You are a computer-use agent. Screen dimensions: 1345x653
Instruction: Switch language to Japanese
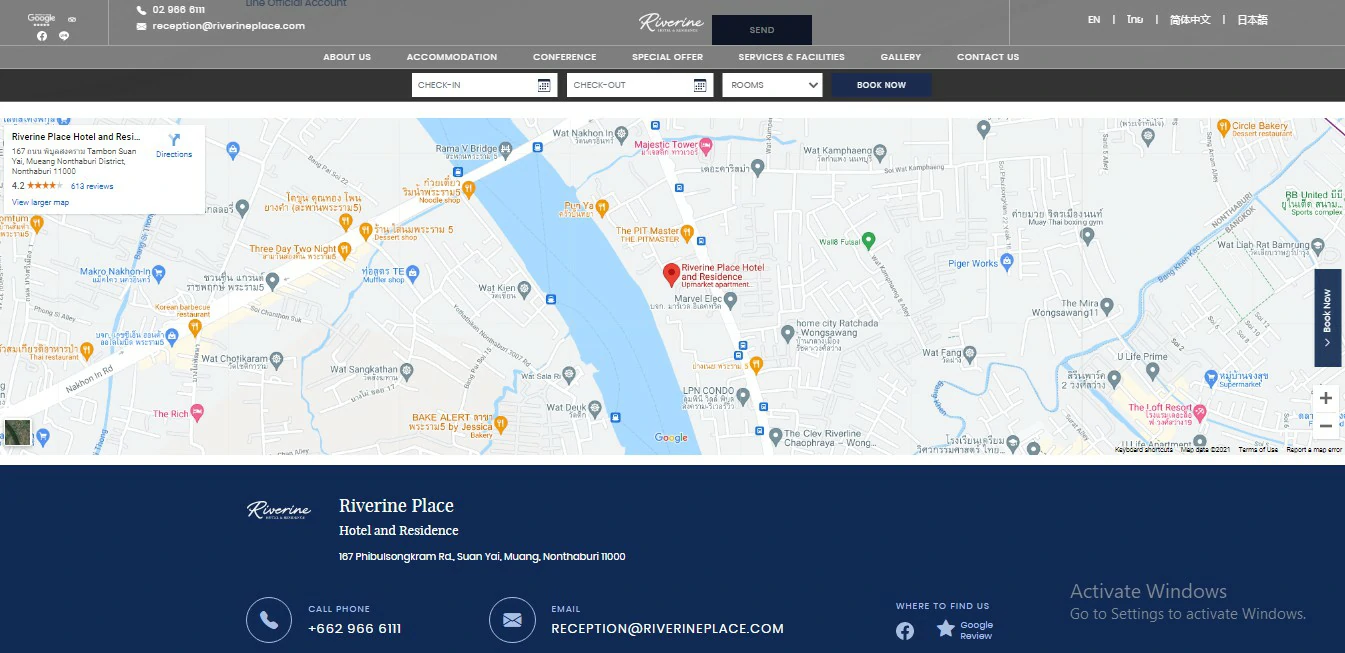pyautogui.click(x=1252, y=20)
